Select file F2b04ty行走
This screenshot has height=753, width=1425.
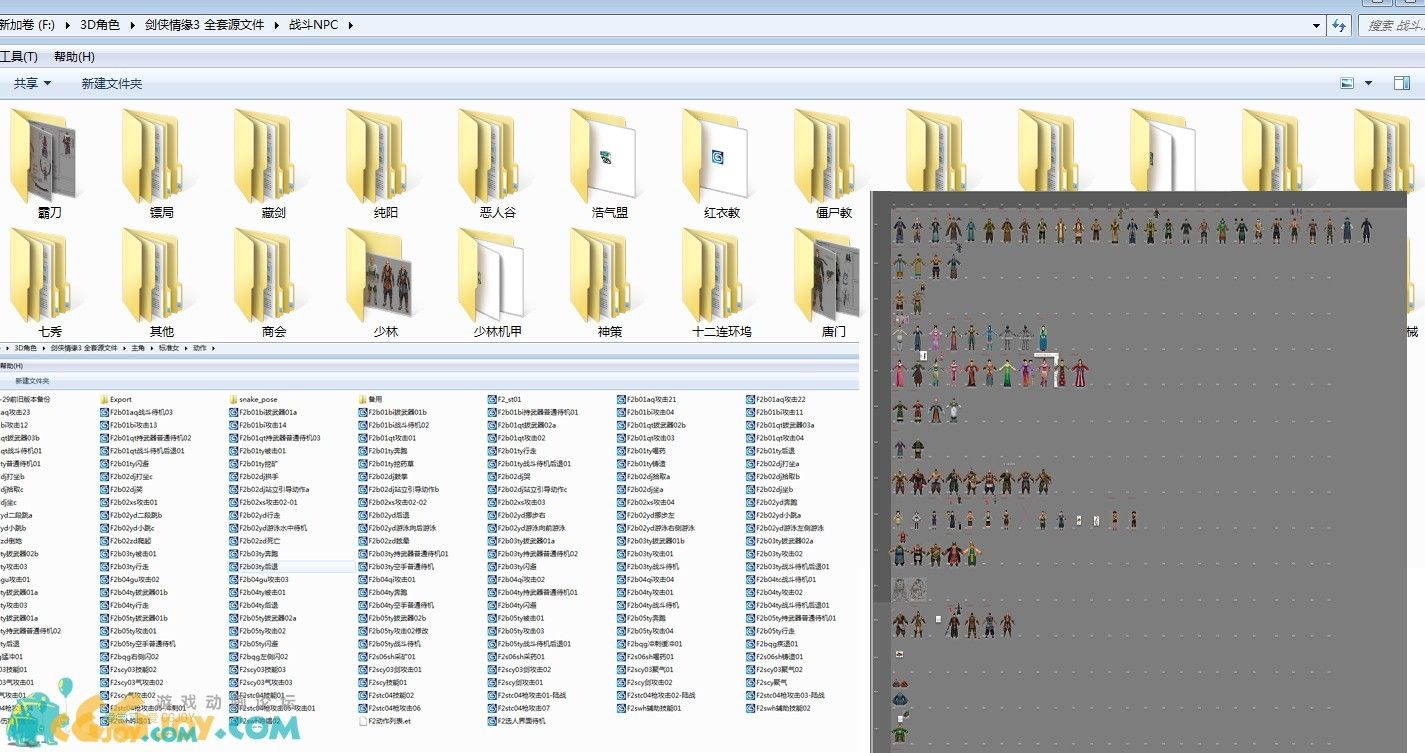point(124,605)
